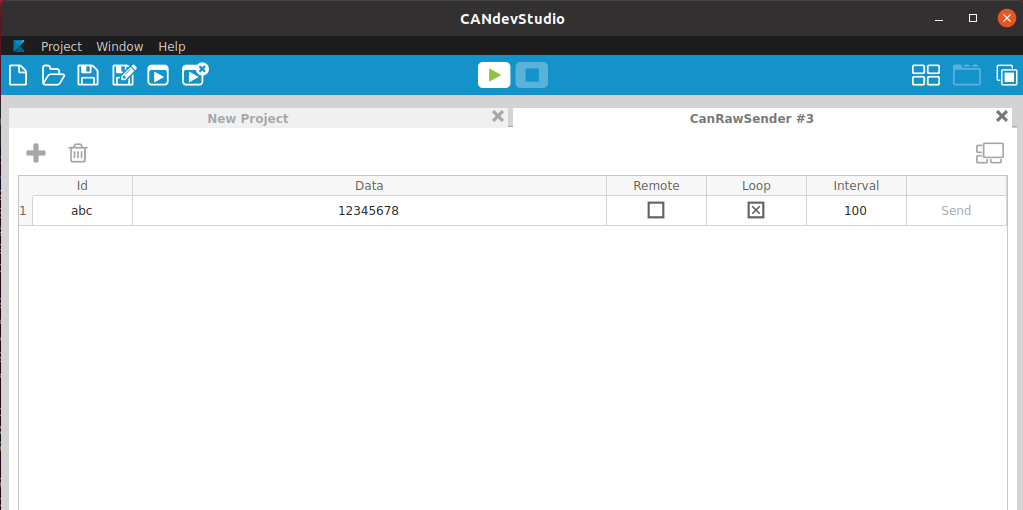The image size is (1023, 510).
Task: Open the Project menu
Action: click(x=61, y=46)
